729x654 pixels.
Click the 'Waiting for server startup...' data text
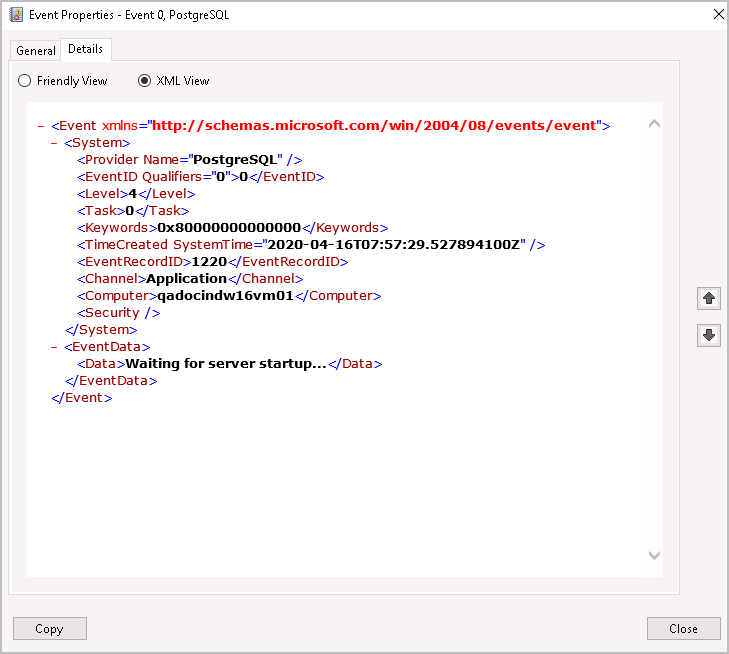click(226, 364)
